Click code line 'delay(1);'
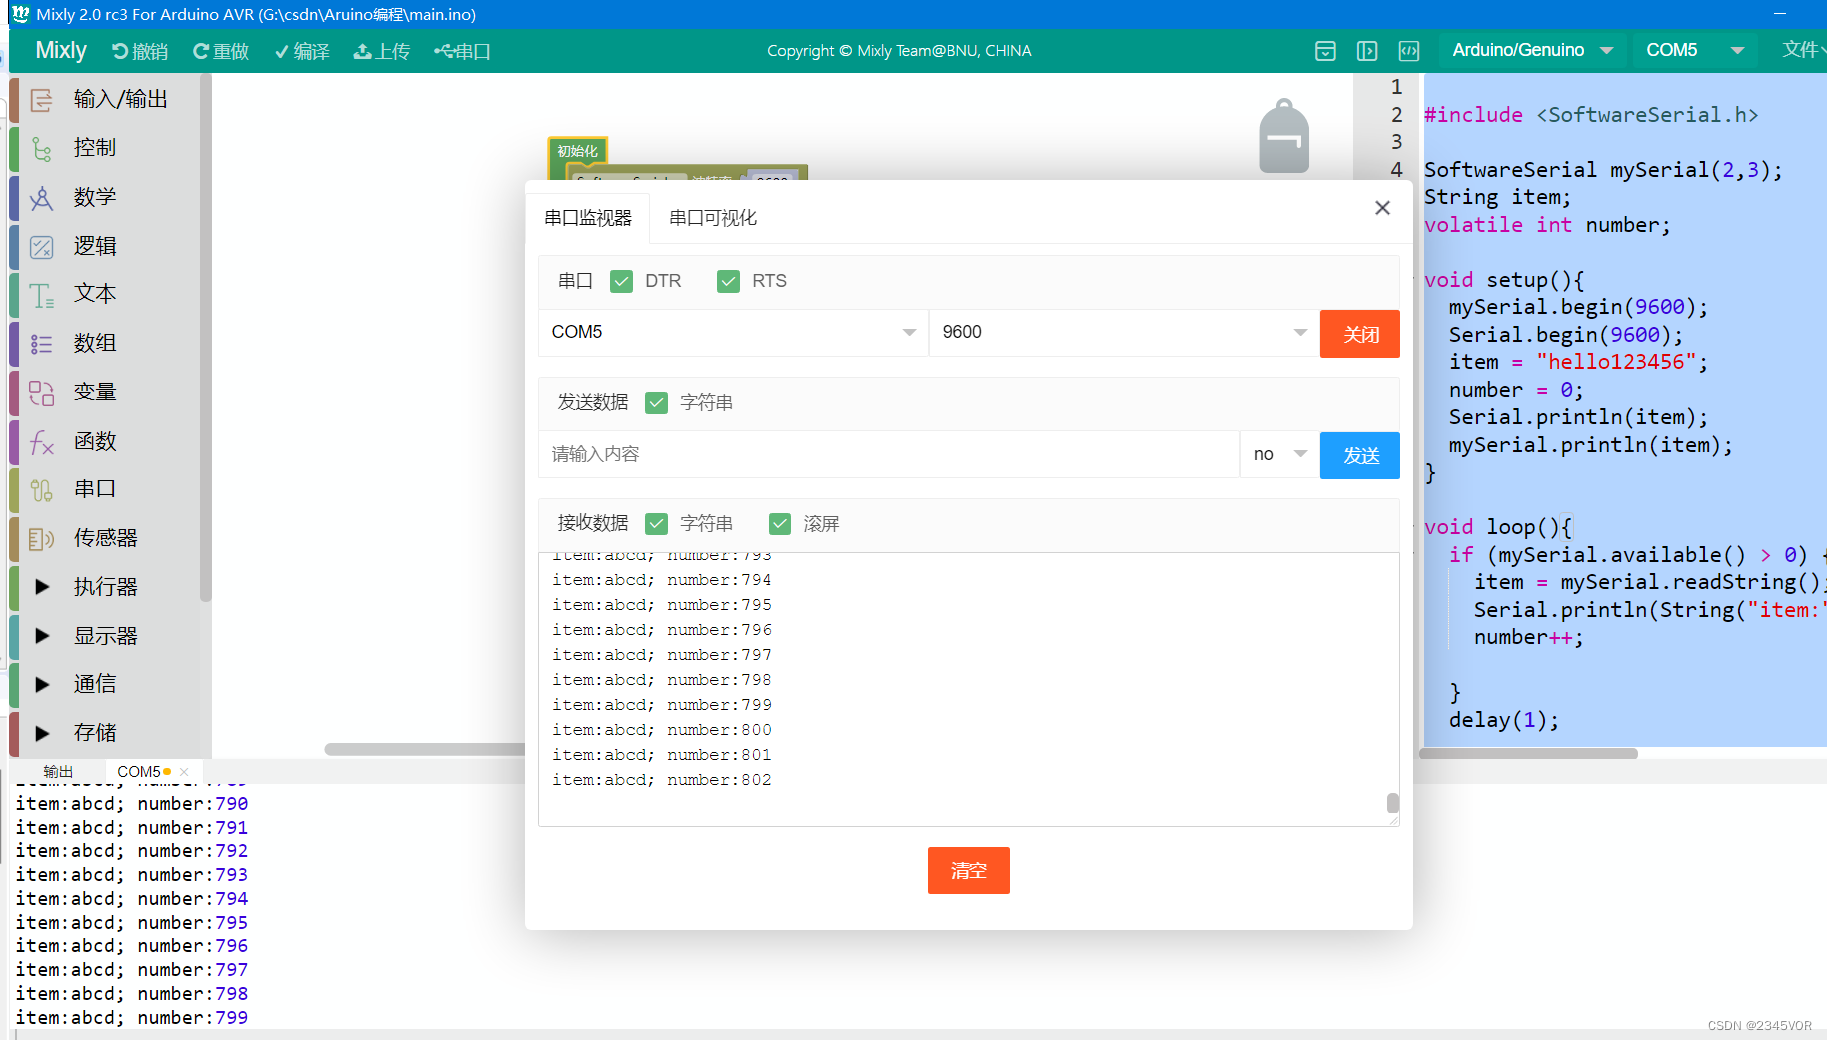This screenshot has height=1040, width=1827. pyautogui.click(x=1504, y=720)
